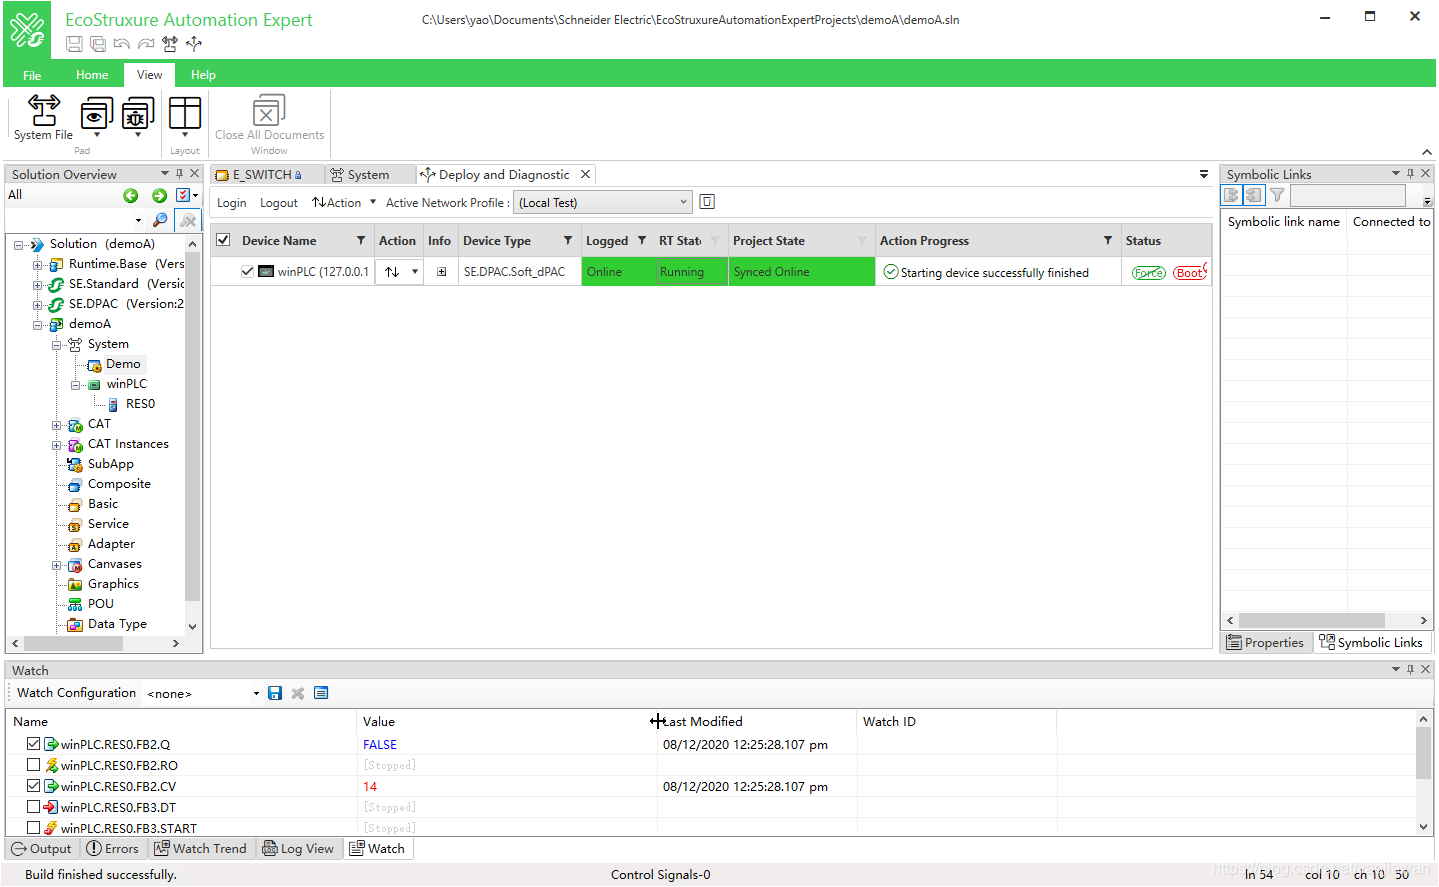The width and height of the screenshot is (1439, 887).
Task: Switch to the Home ribbon tab
Action: (x=92, y=75)
